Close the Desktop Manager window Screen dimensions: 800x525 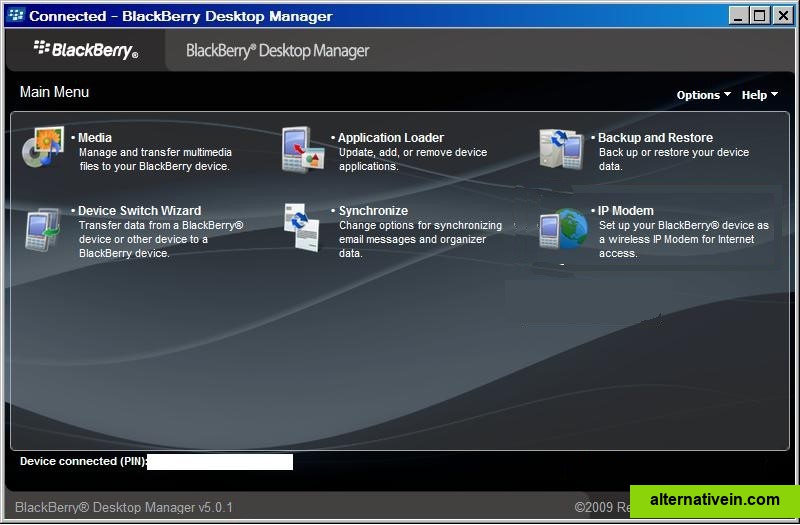(x=783, y=16)
